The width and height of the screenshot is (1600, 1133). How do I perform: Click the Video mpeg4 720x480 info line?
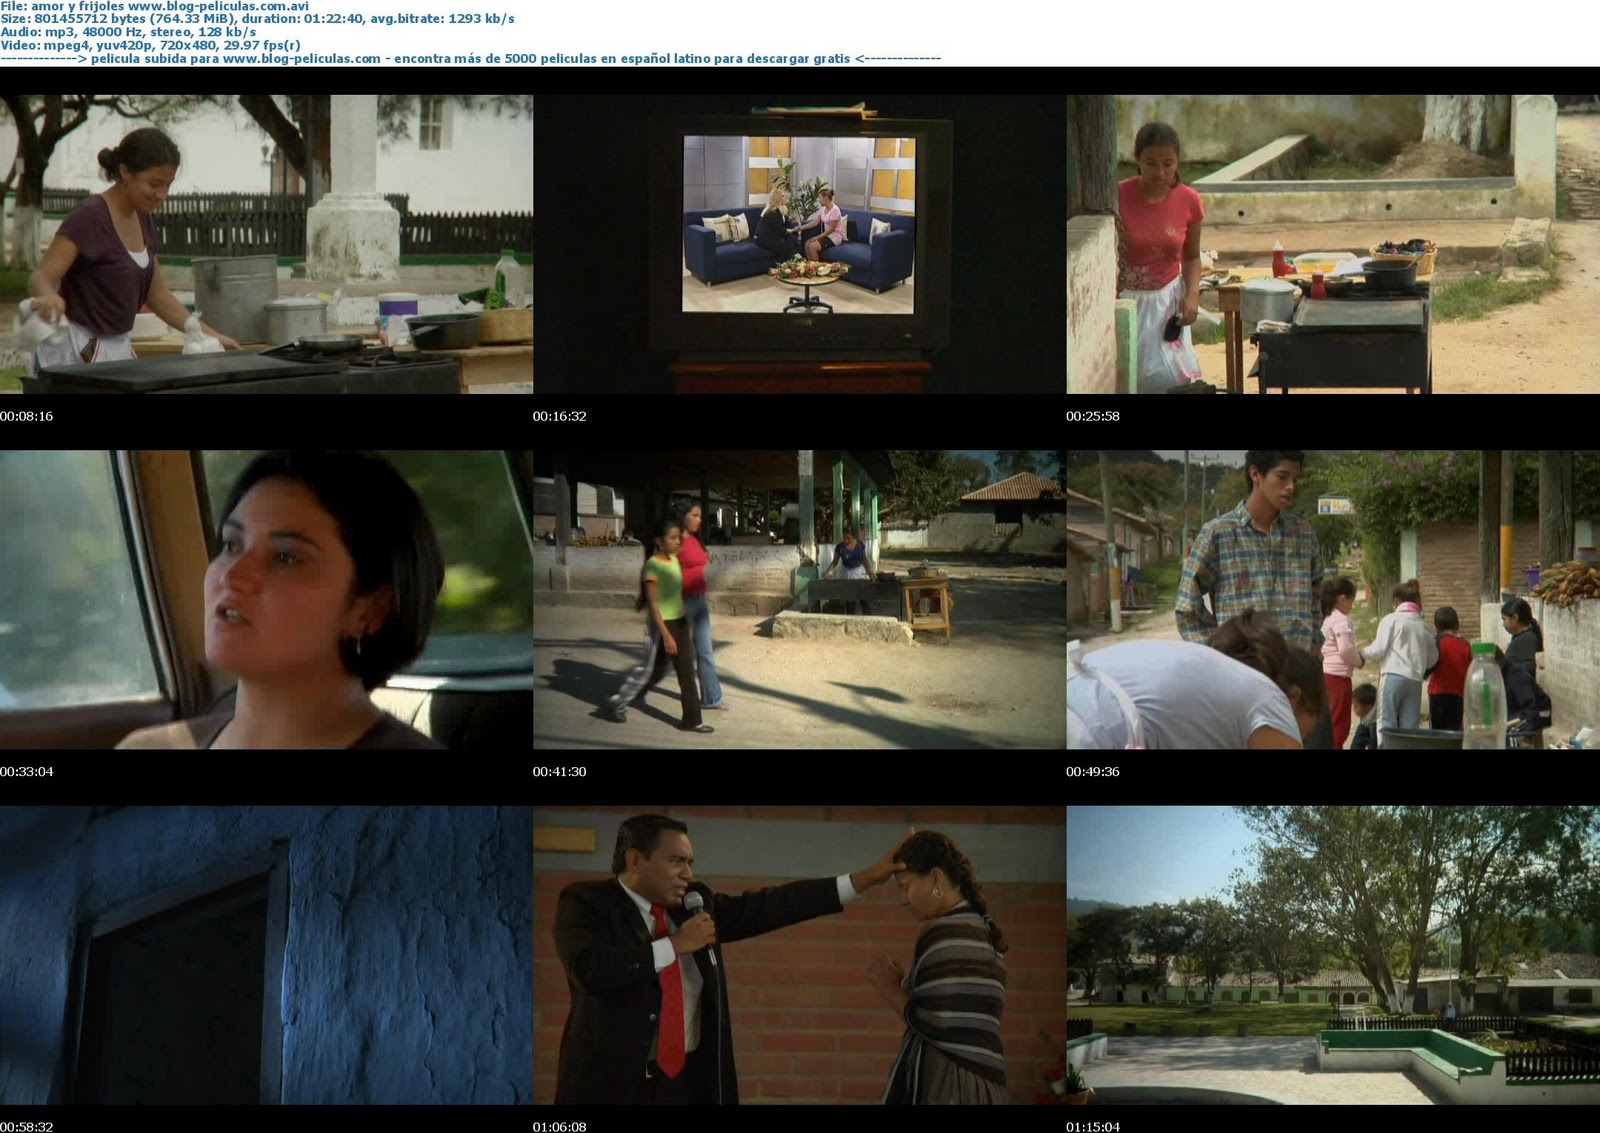point(150,45)
